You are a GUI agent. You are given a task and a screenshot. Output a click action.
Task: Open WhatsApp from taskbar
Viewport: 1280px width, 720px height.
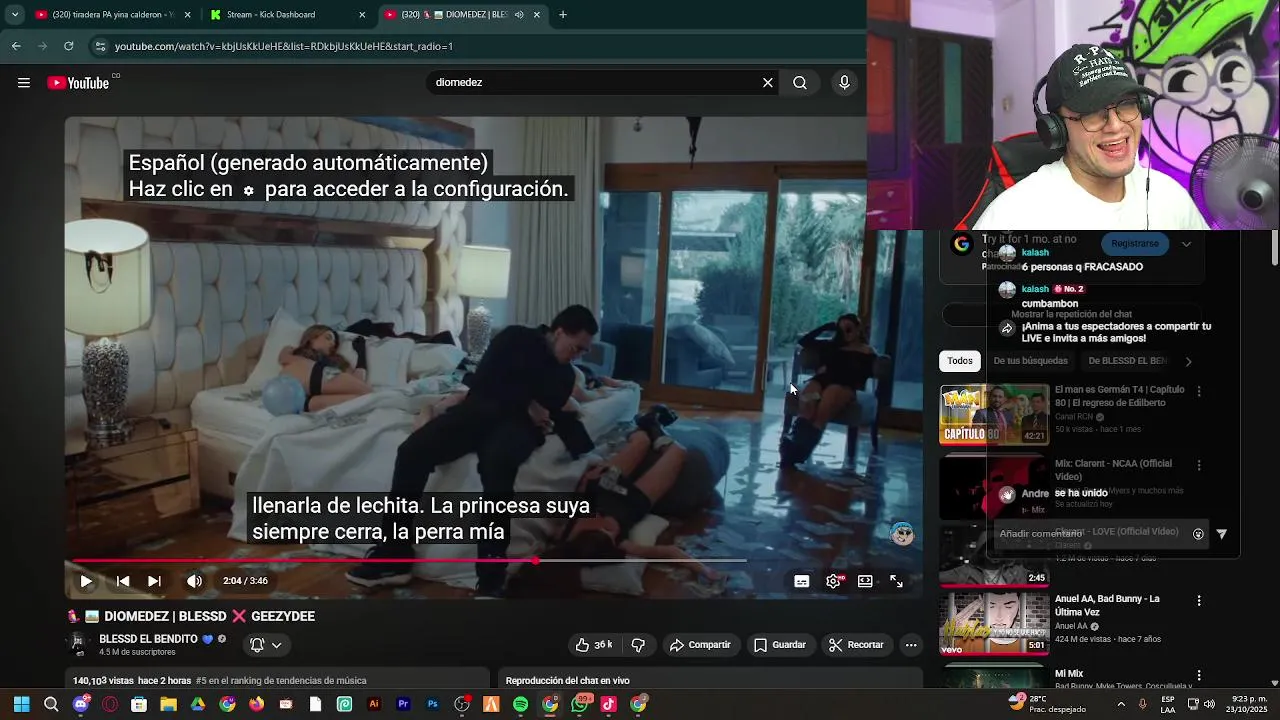click(x=580, y=704)
